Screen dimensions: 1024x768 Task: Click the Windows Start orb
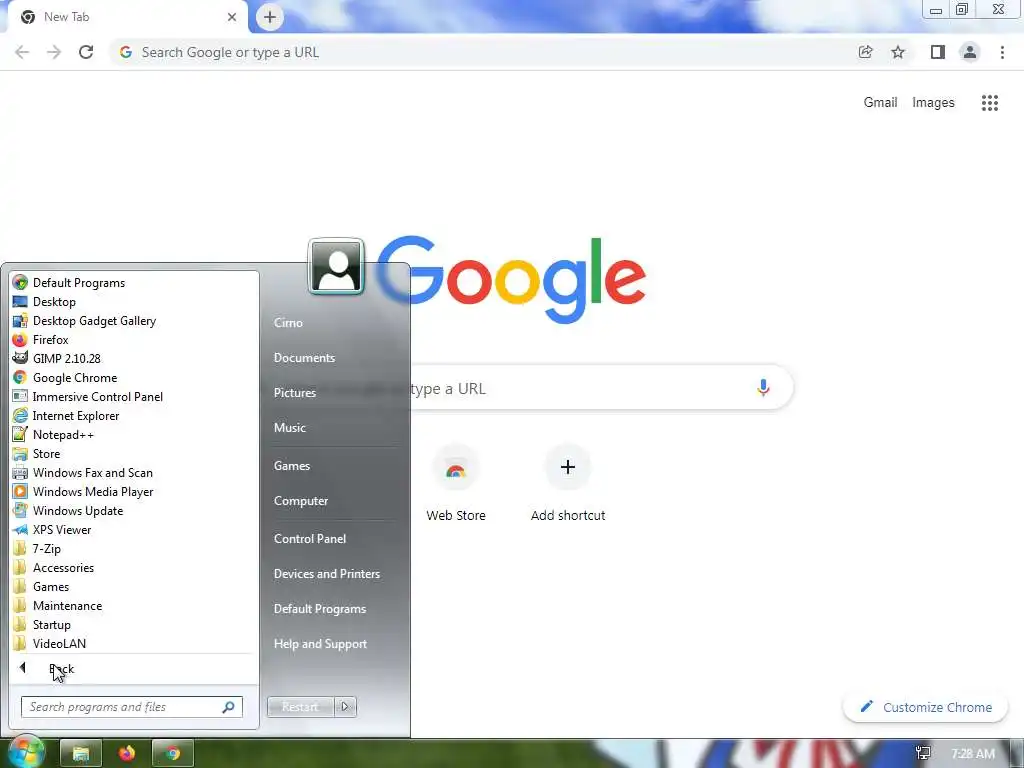tap(25, 752)
